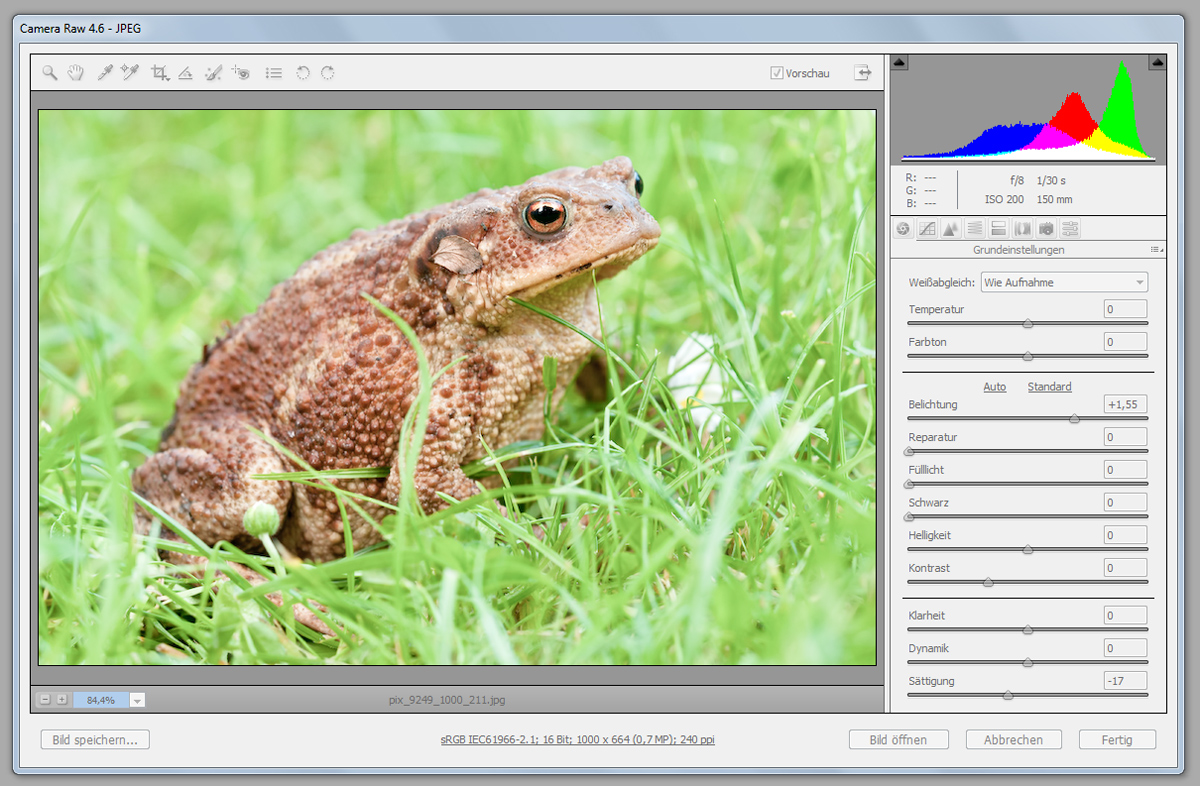Switch to the Tone Curve tab
1200x786 pixels.
coord(927,229)
